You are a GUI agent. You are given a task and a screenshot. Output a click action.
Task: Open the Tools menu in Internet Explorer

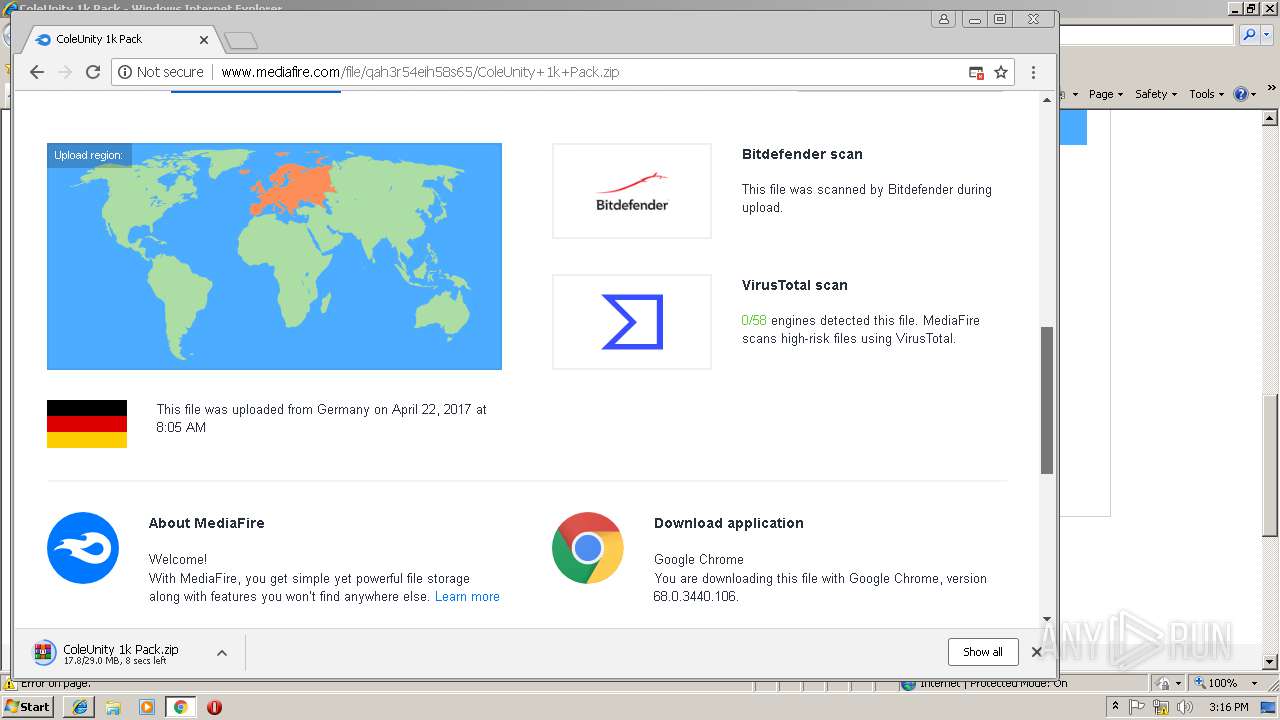(1206, 94)
